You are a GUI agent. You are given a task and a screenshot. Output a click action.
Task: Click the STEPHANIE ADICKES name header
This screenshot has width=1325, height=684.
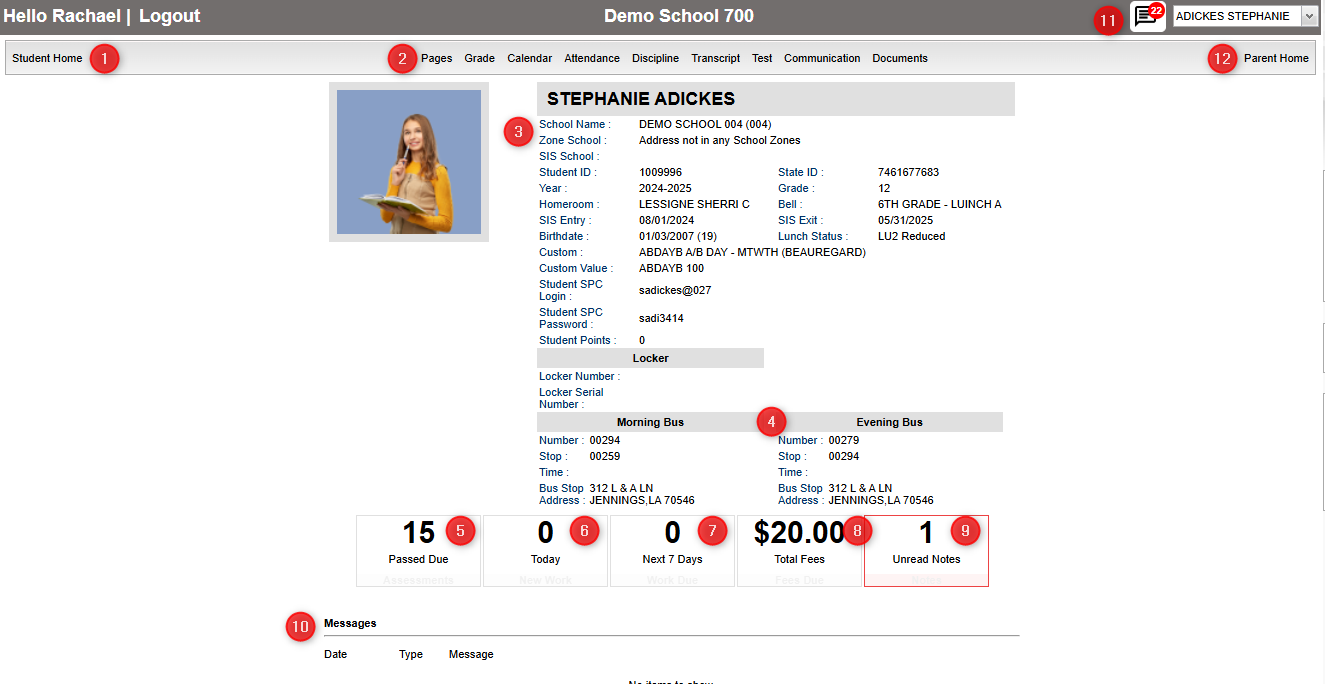point(641,99)
